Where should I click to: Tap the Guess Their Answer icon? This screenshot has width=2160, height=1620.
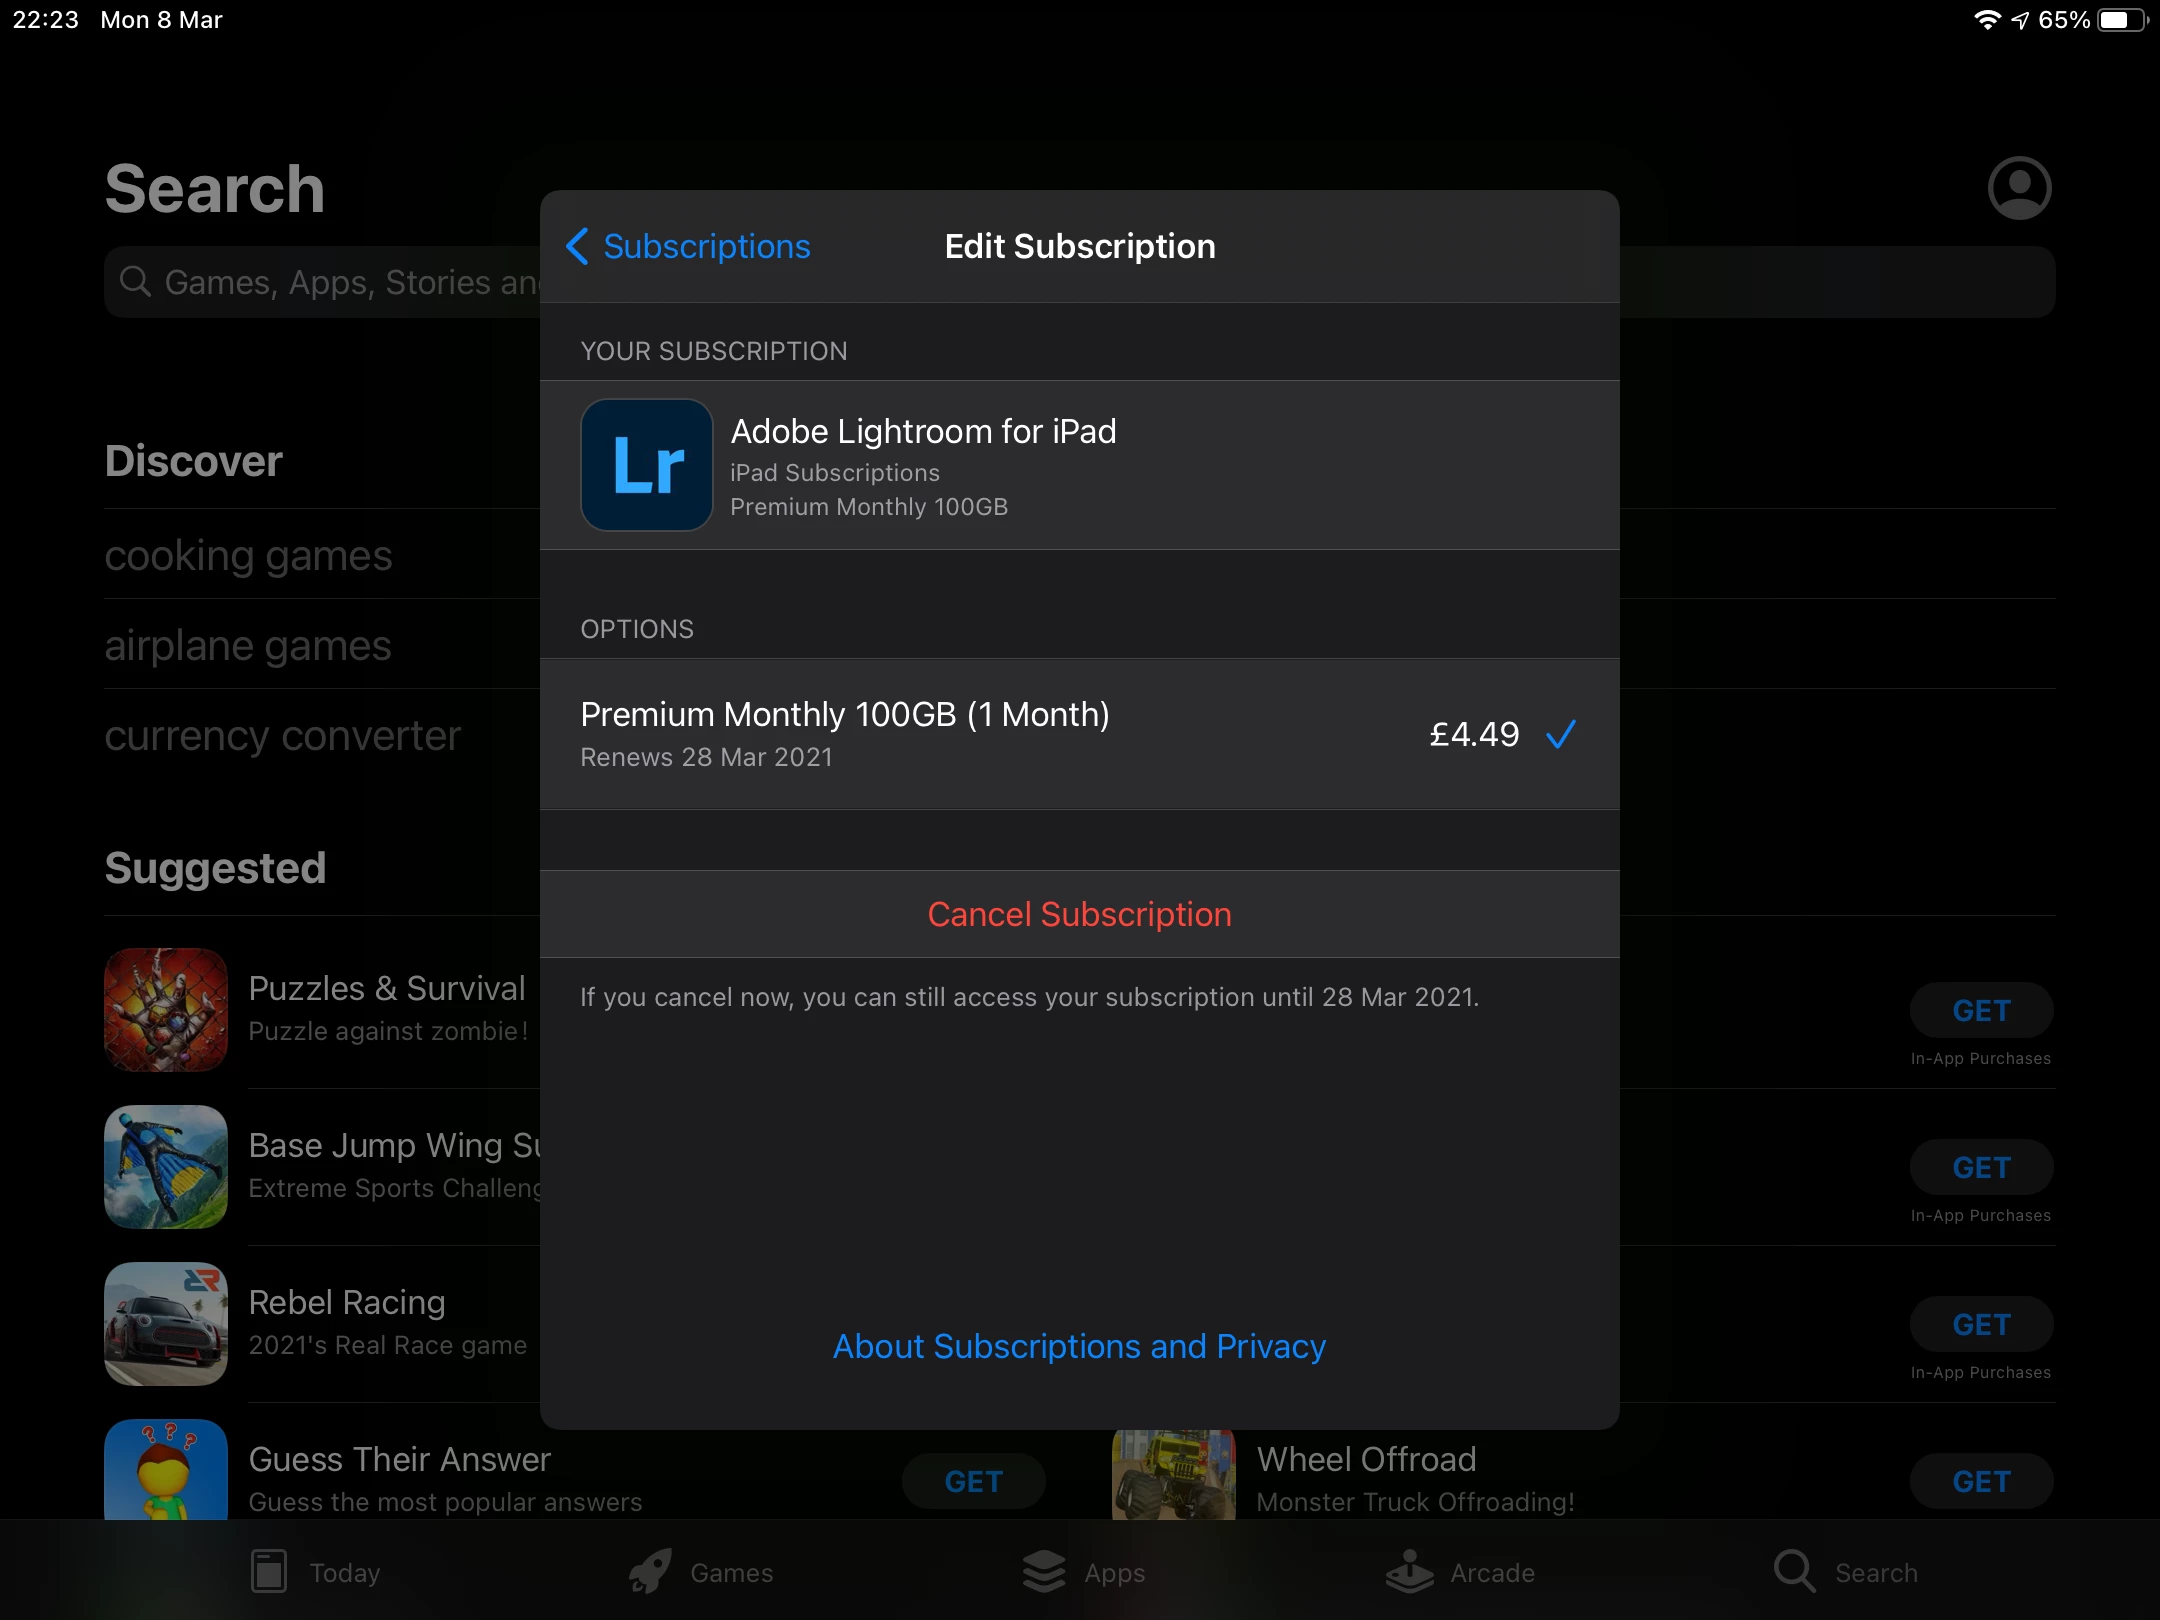(166, 1470)
